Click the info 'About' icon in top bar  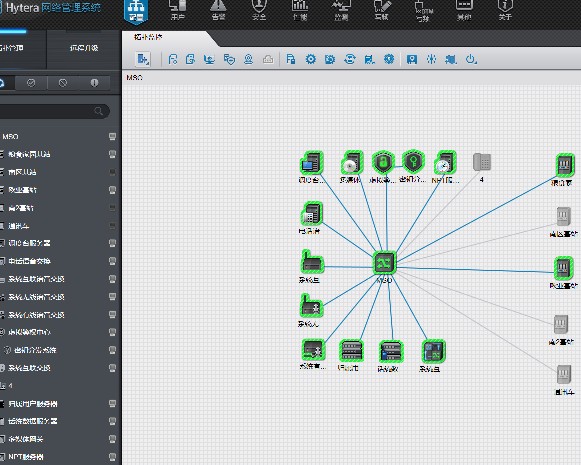click(505, 10)
